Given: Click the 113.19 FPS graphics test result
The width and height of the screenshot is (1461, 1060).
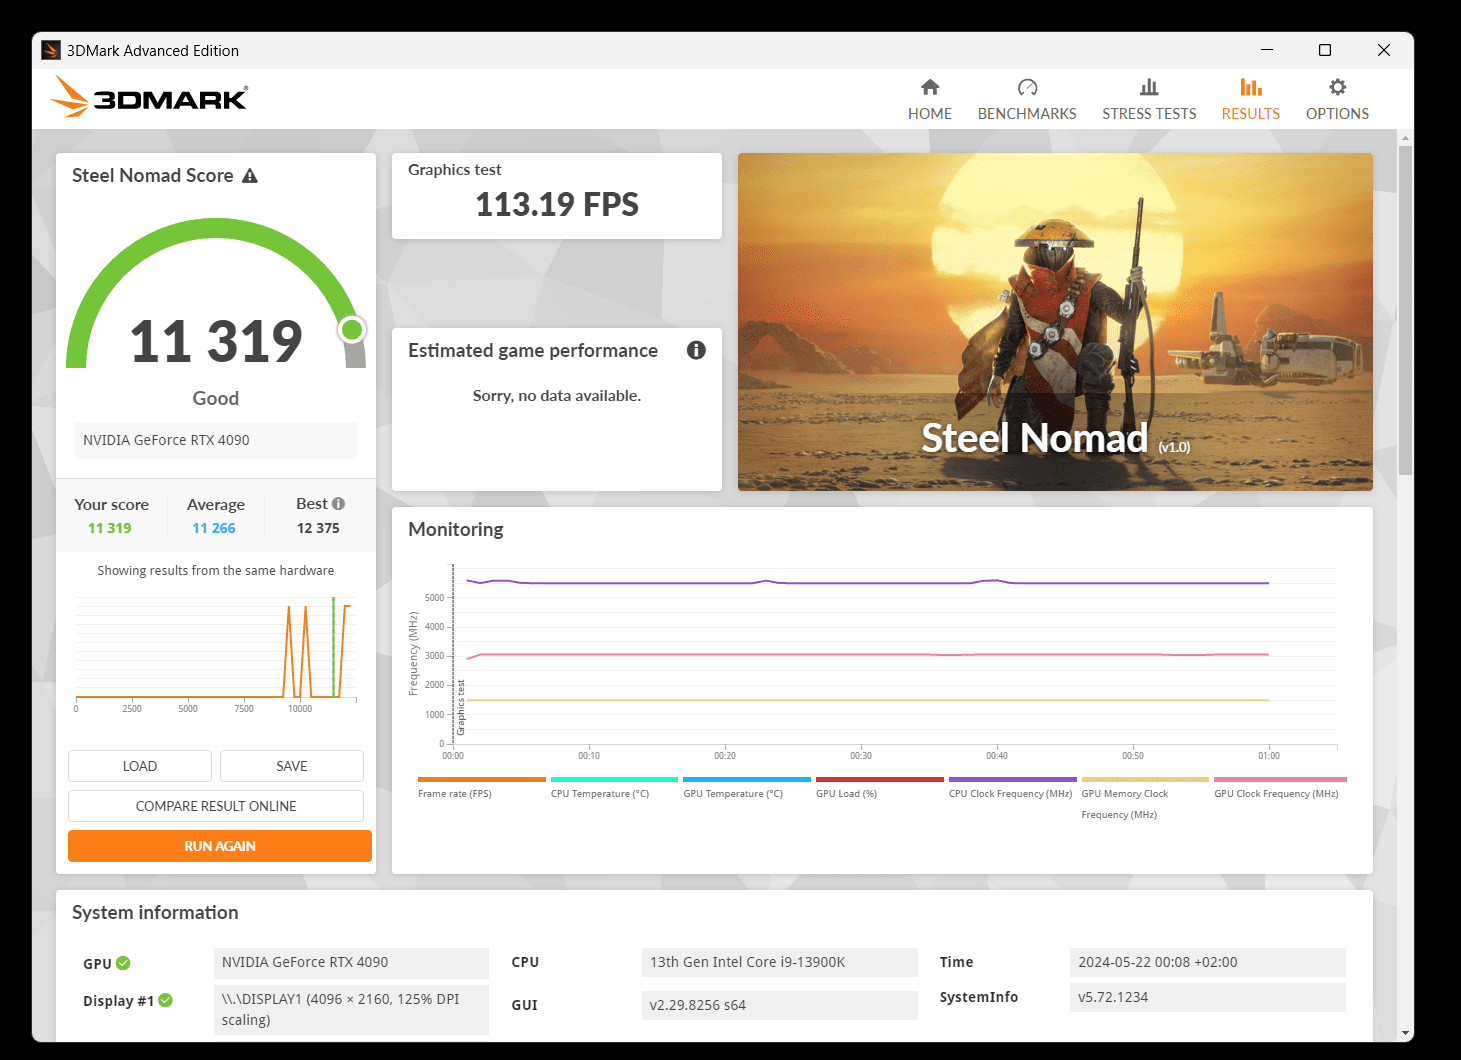Looking at the screenshot, I should coord(557,205).
